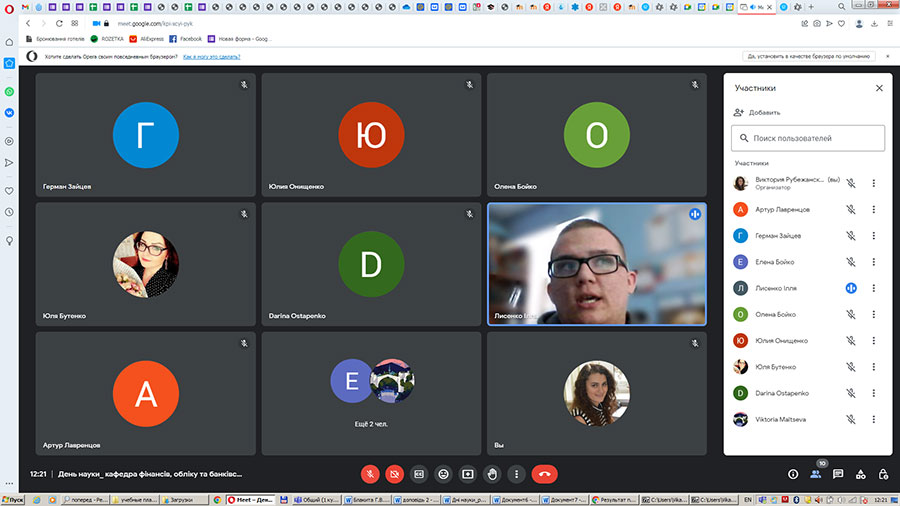This screenshot has height=506, width=900.
Task: Open more options in call controls
Action: point(516,474)
